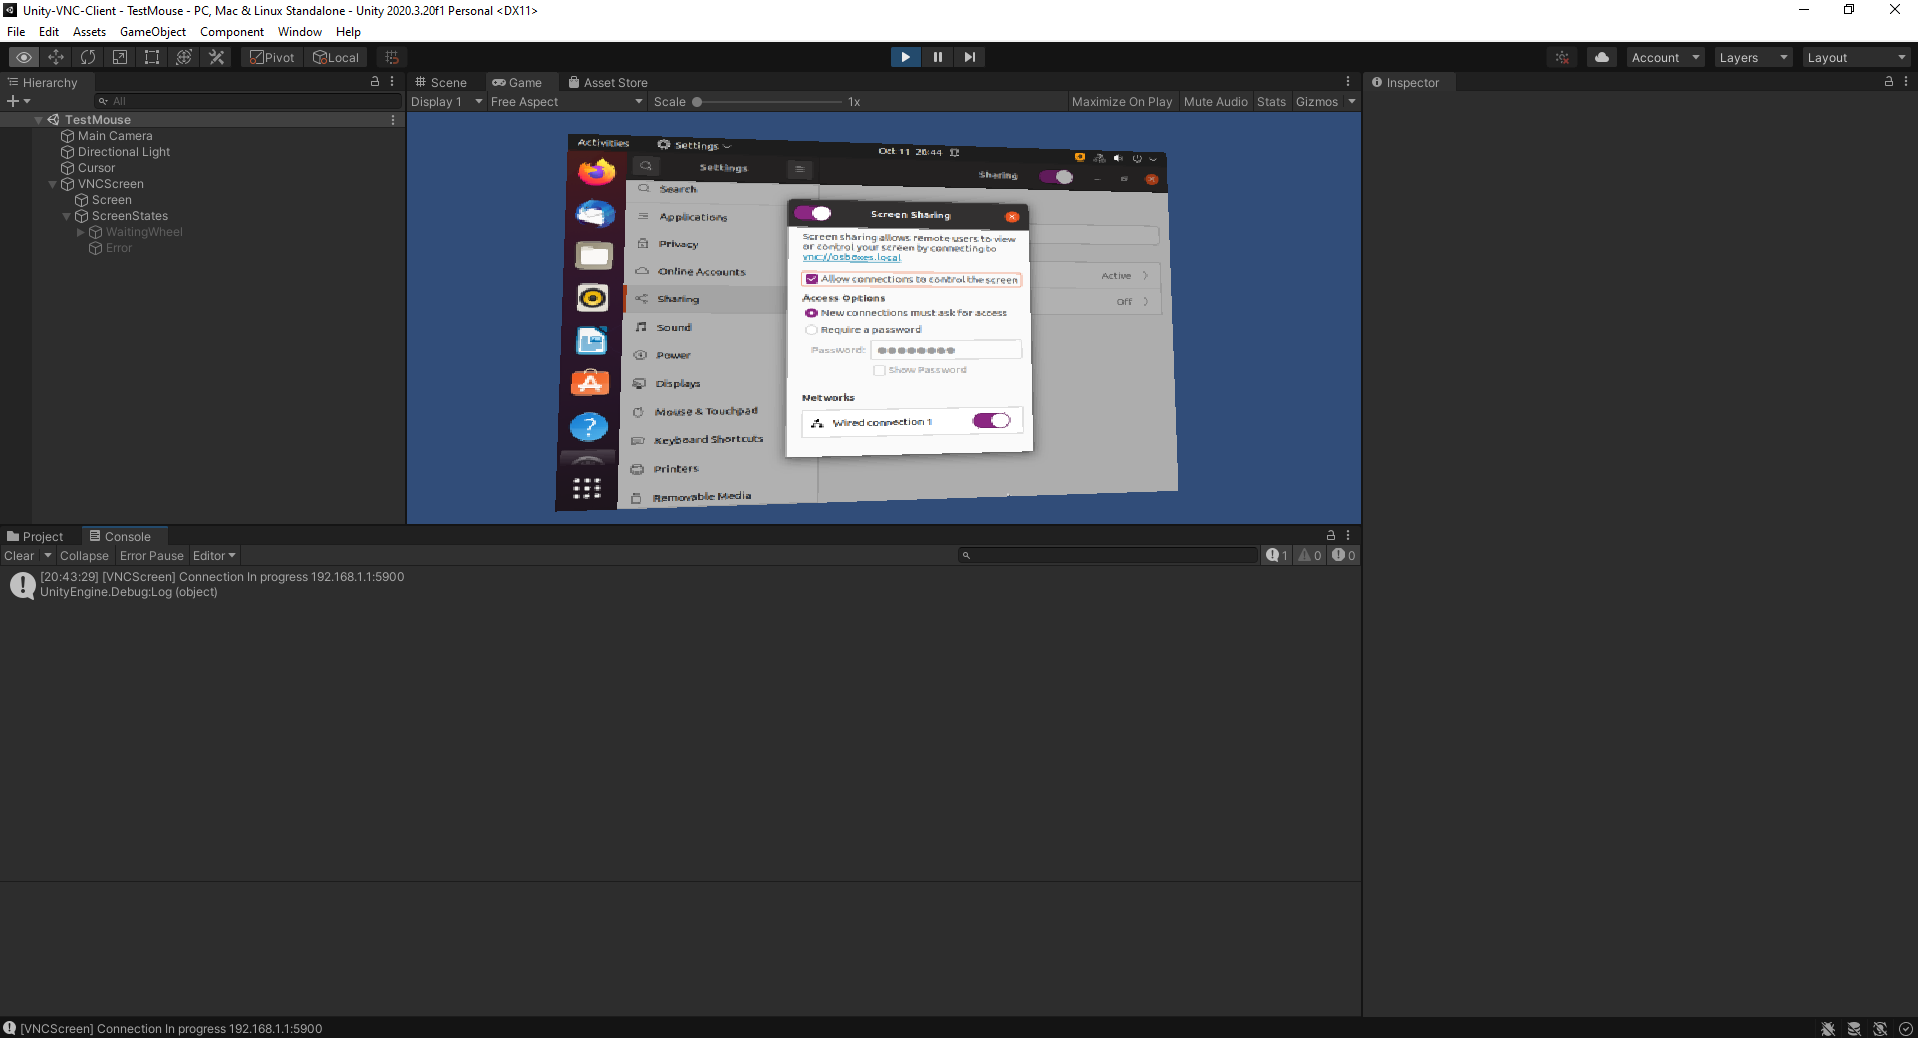Click the Pause button
This screenshot has width=1918, height=1038.
(937, 57)
